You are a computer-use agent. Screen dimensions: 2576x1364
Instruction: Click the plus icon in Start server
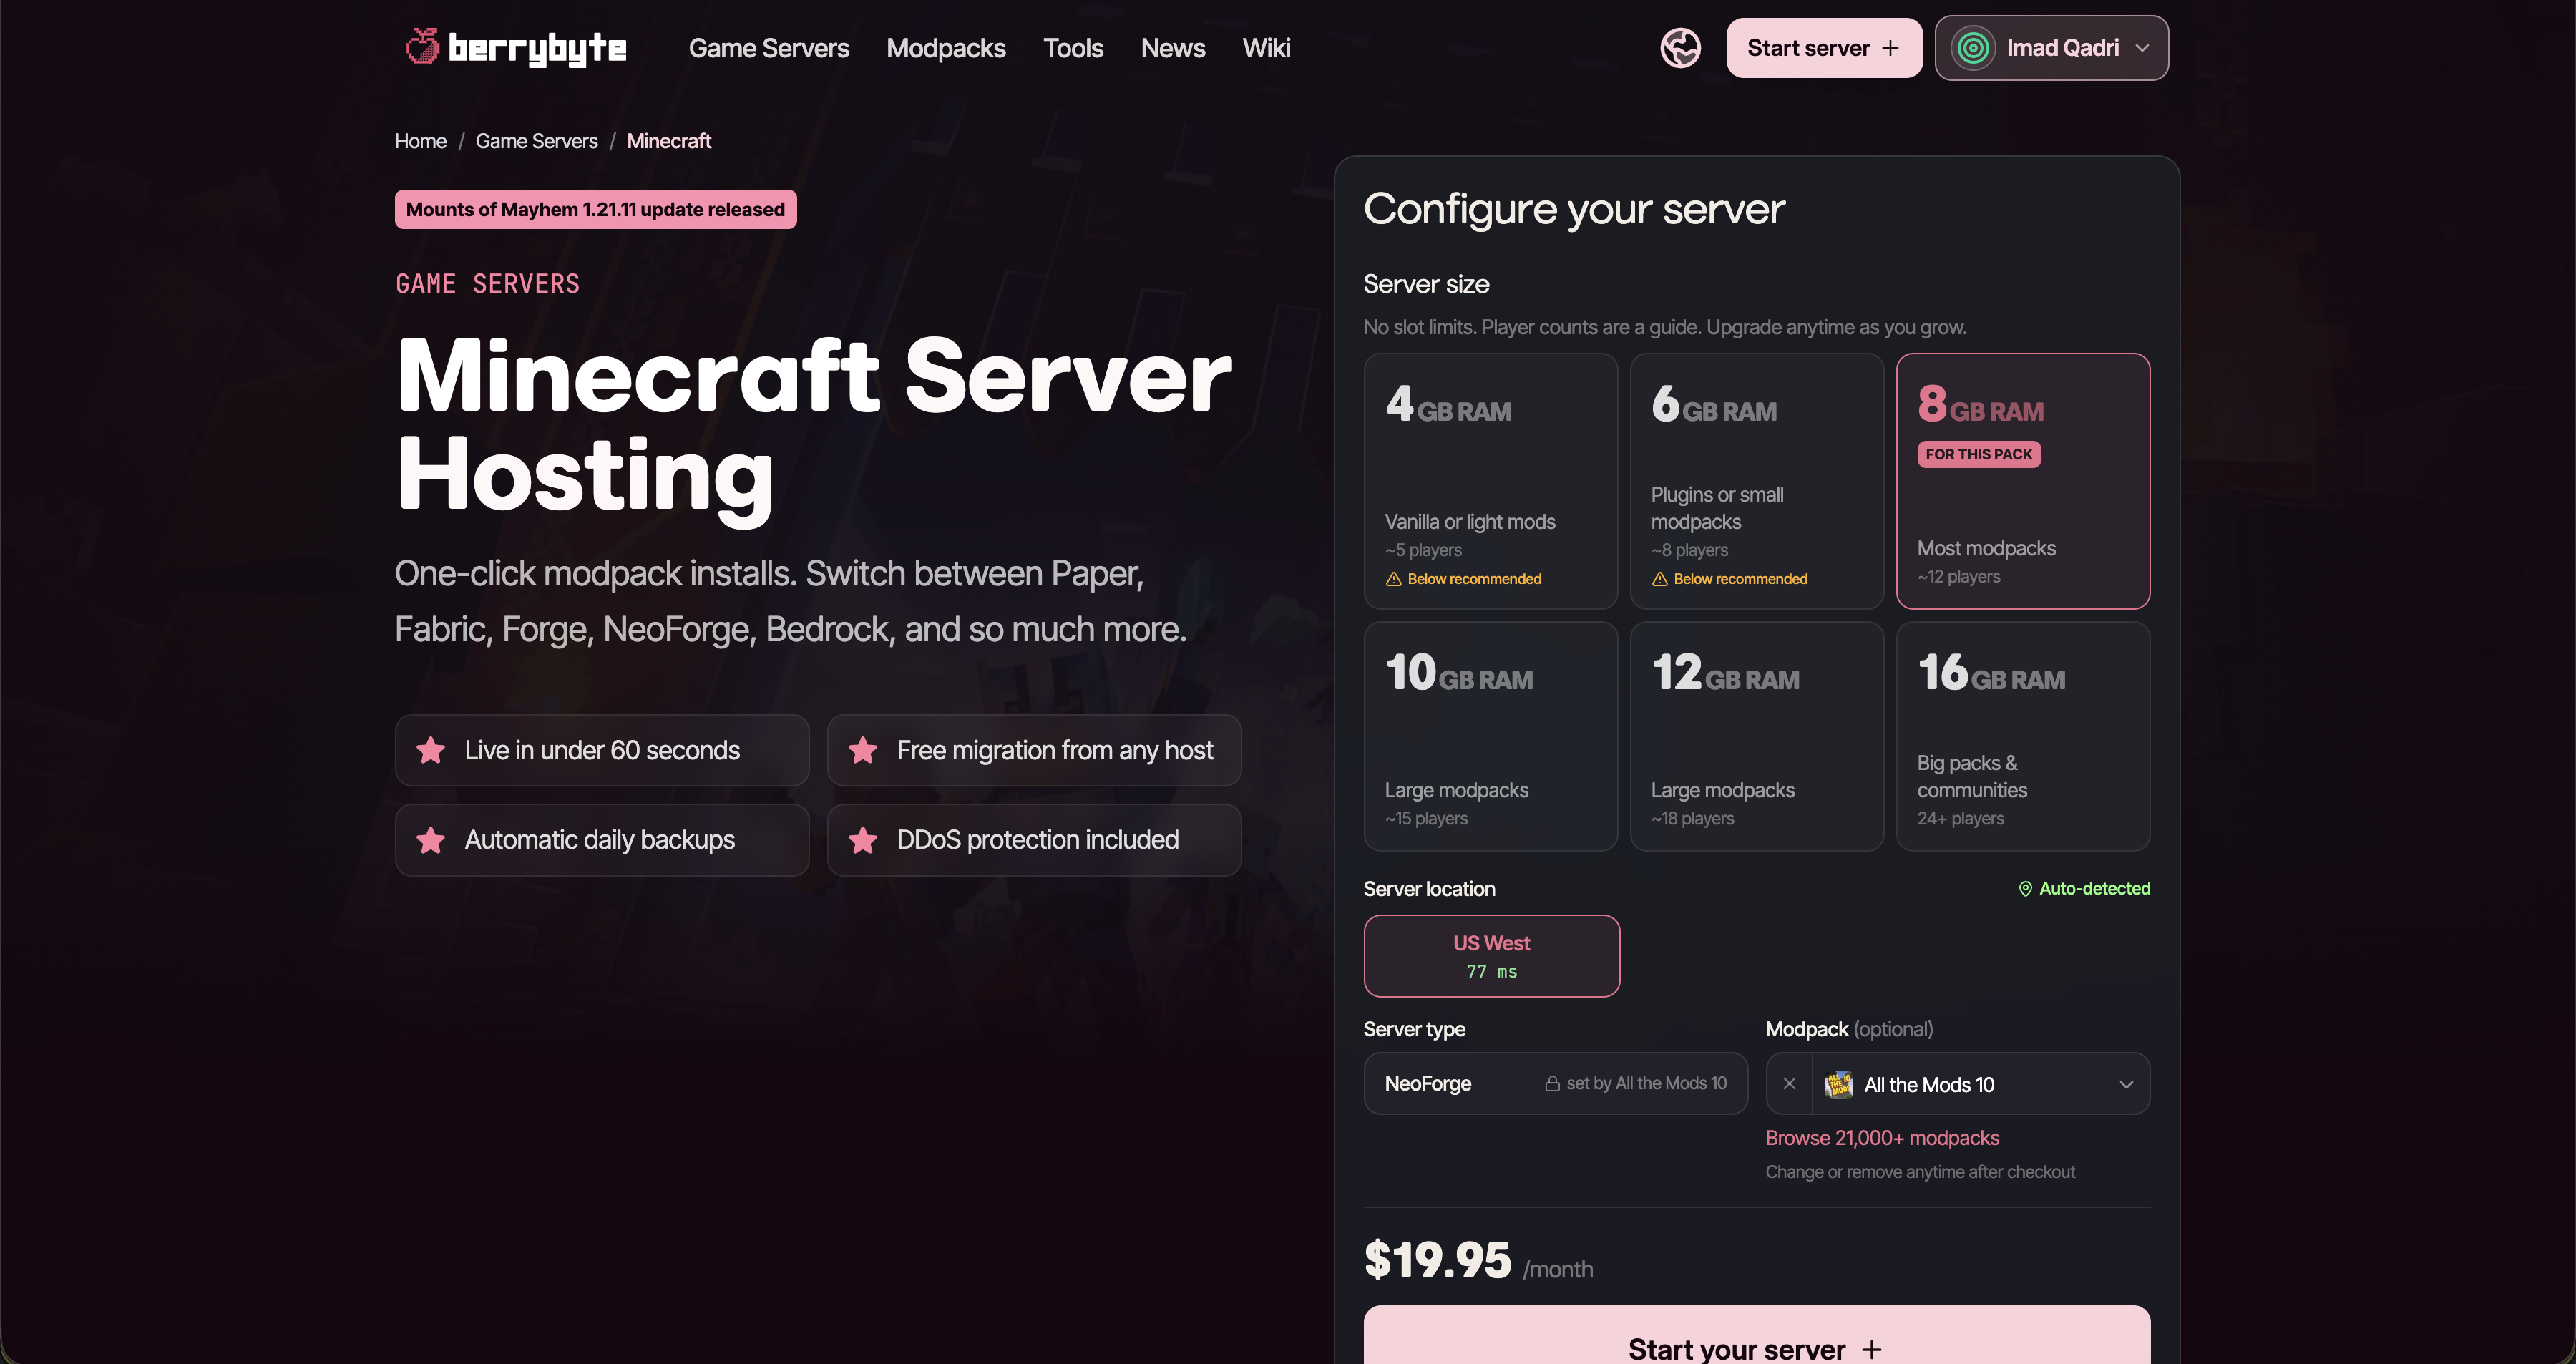[x=1890, y=48]
